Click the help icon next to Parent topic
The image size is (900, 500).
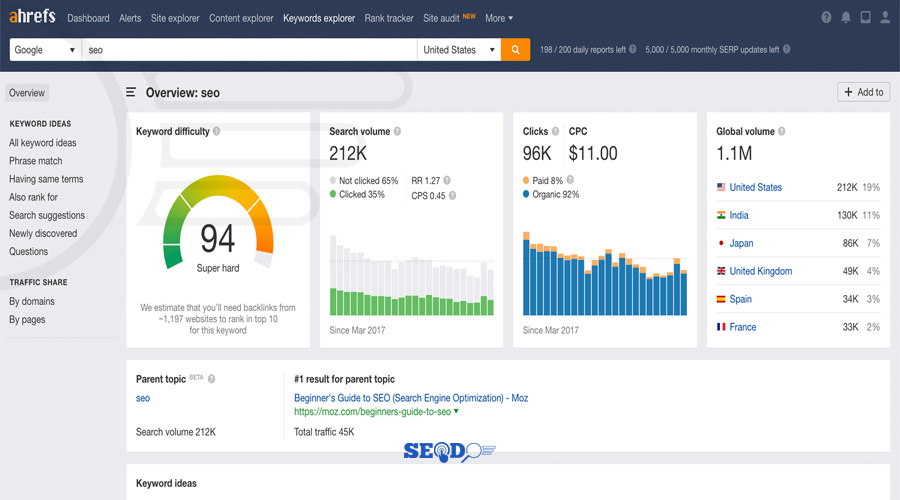(x=211, y=379)
